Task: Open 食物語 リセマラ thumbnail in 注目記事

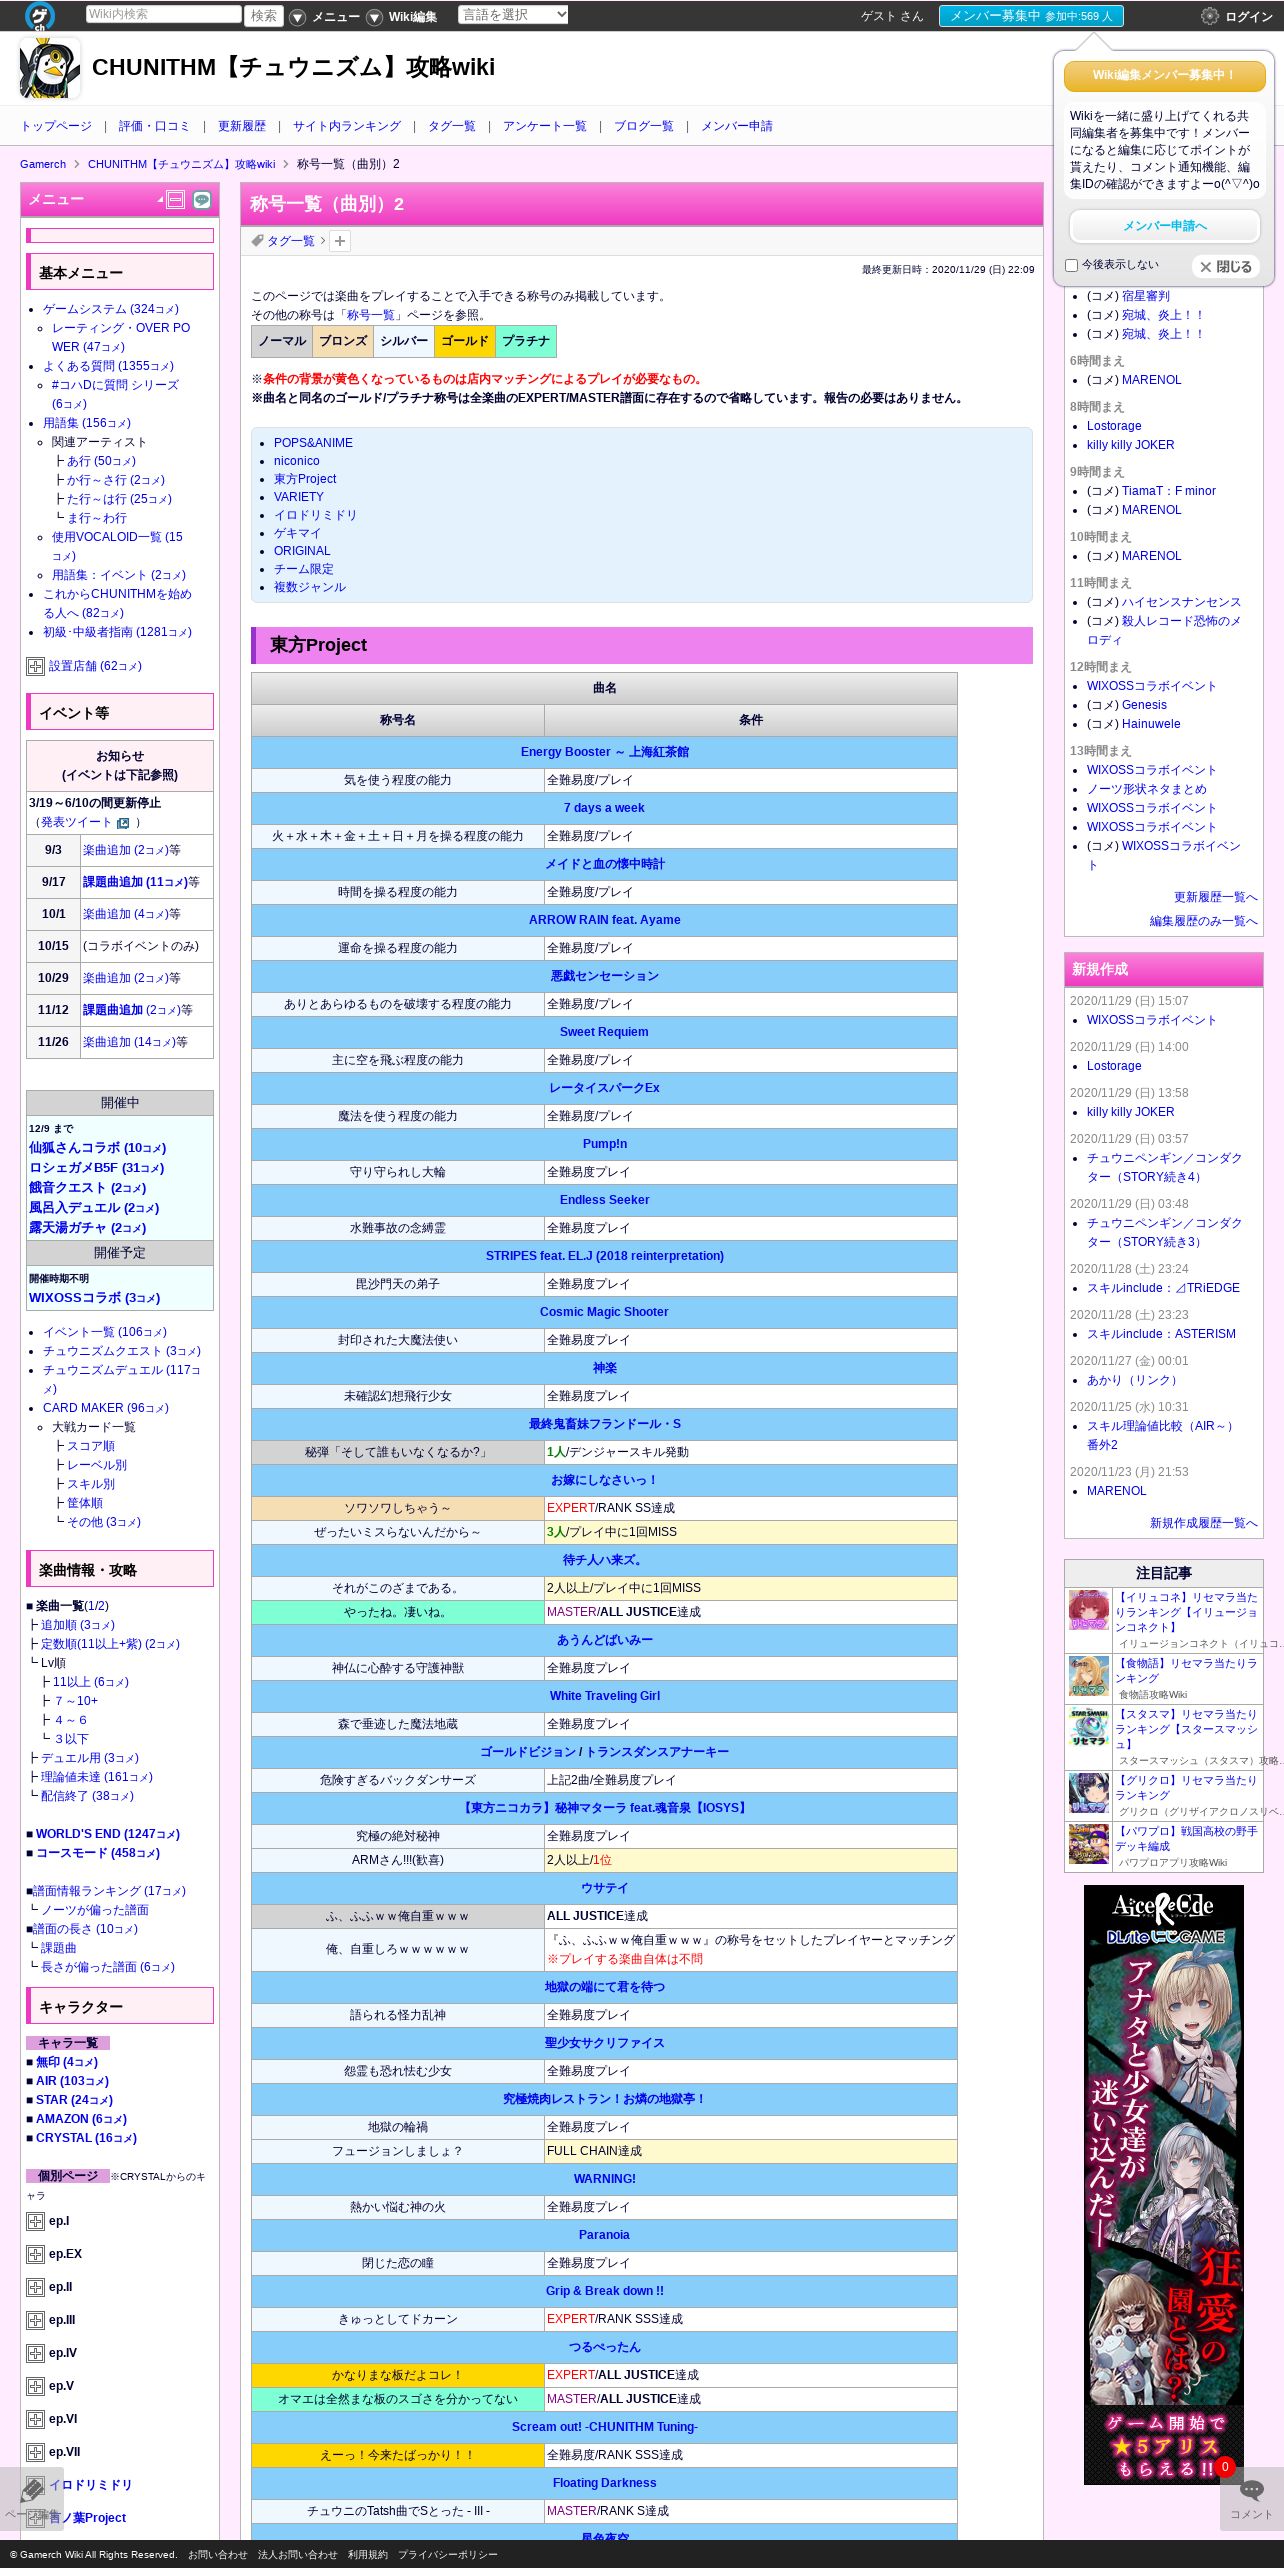Action: point(1089,1675)
